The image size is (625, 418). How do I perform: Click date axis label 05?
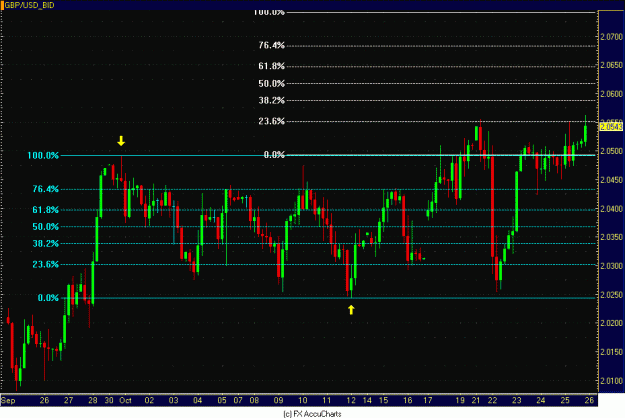tap(222, 400)
